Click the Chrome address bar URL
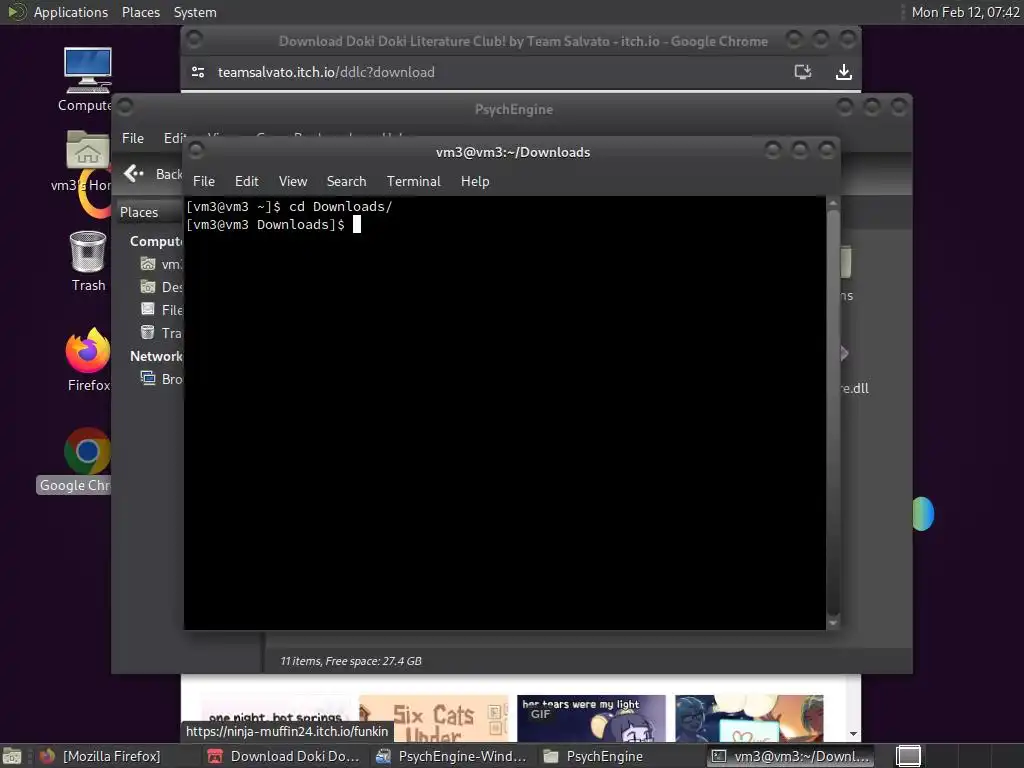1024x768 pixels. pos(326,72)
